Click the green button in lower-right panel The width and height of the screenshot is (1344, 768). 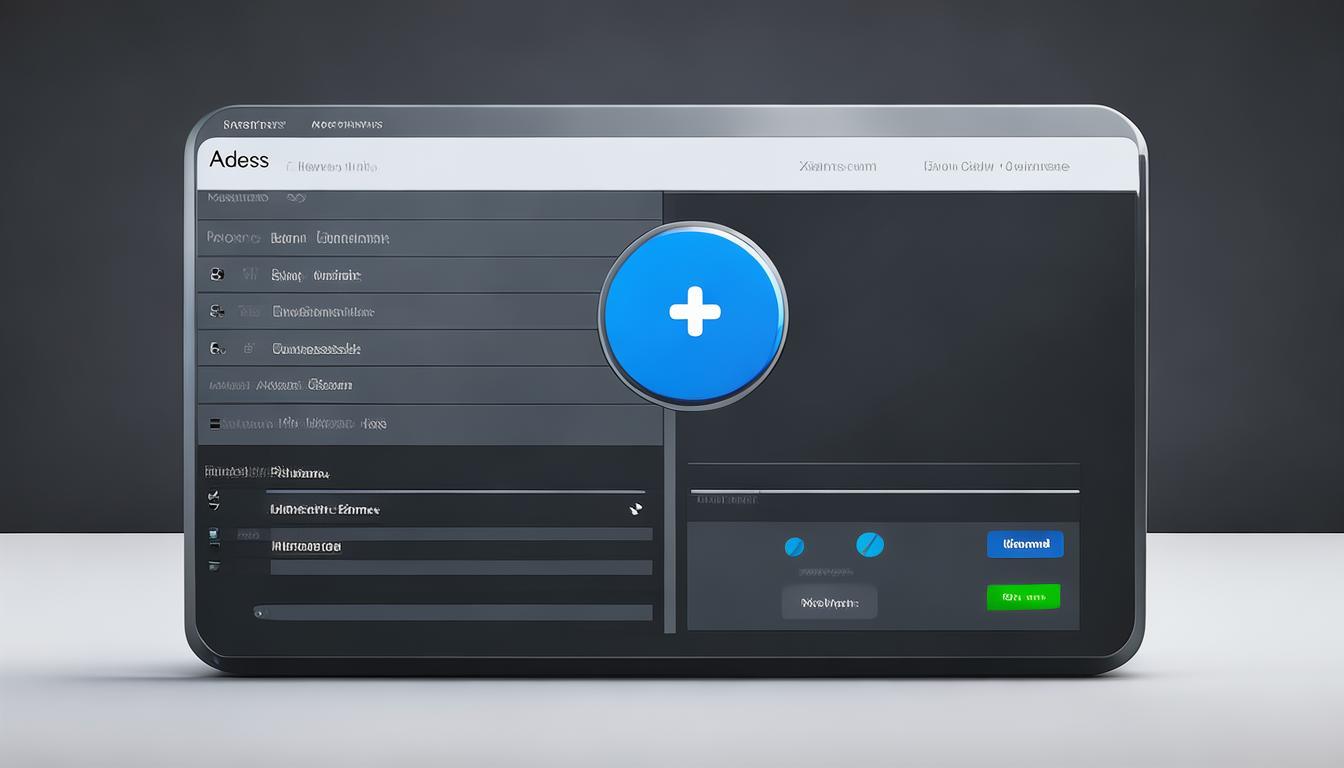1023,597
